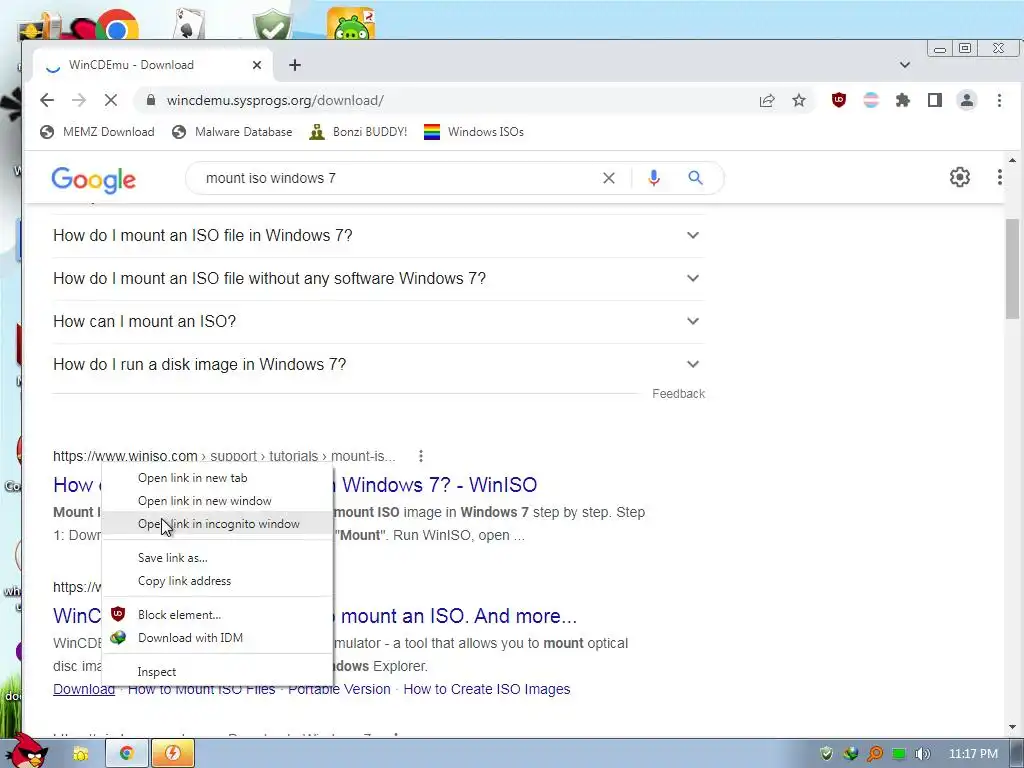Open the Malware Database bookmark

coord(232,132)
